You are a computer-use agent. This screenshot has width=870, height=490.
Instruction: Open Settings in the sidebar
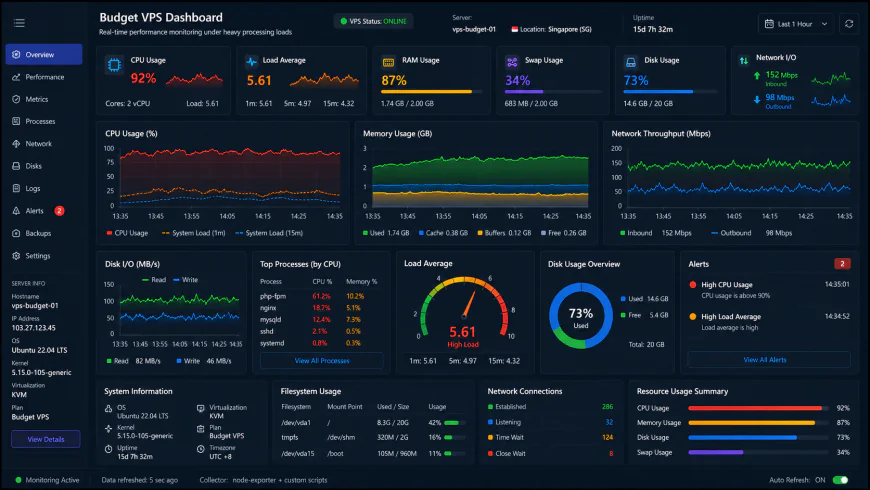pos(44,256)
